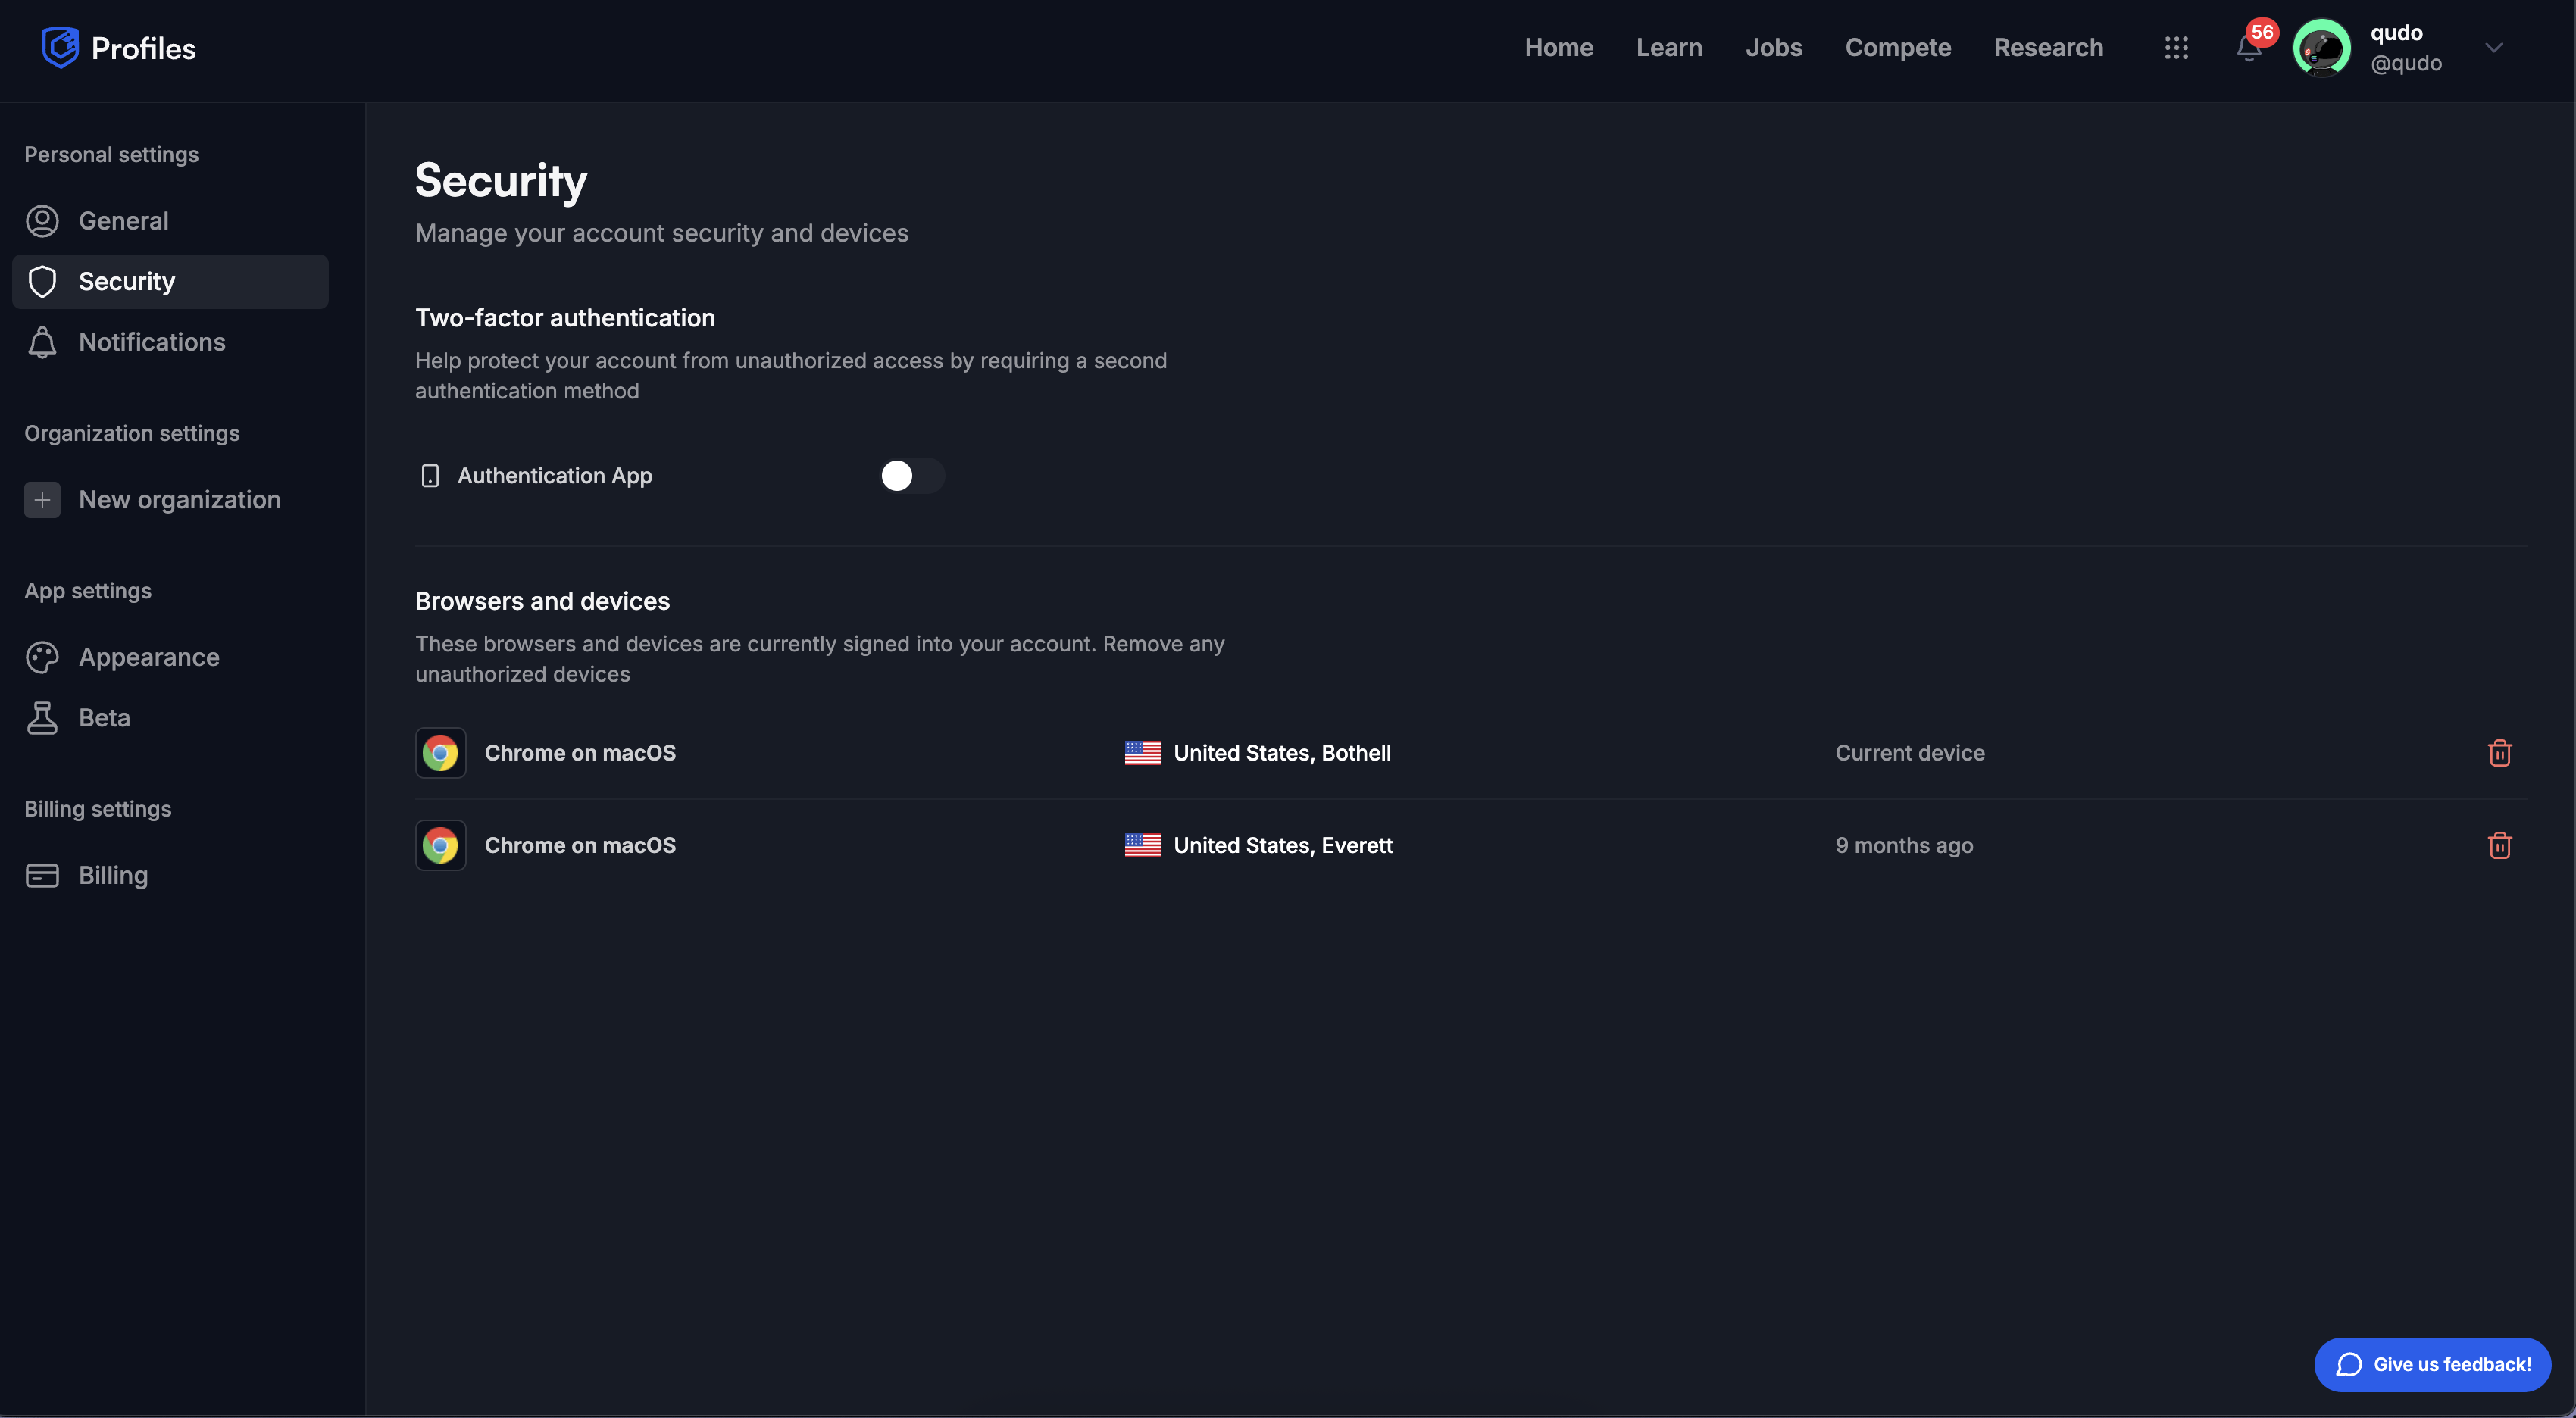Navigate to Home in top navigation
Viewport: 2576px width, 1418px height.
[1558, 47]
